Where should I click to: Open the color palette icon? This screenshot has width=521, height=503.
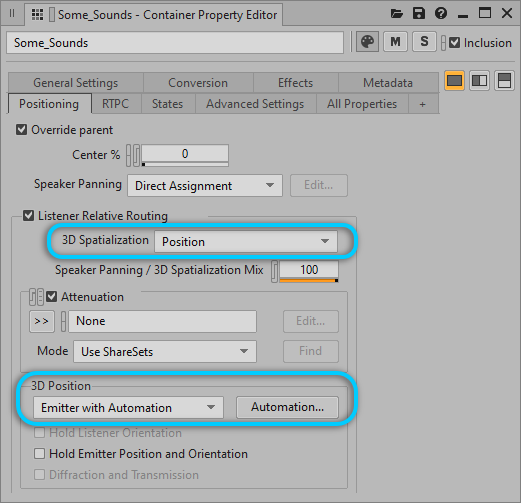click(367, 42)
